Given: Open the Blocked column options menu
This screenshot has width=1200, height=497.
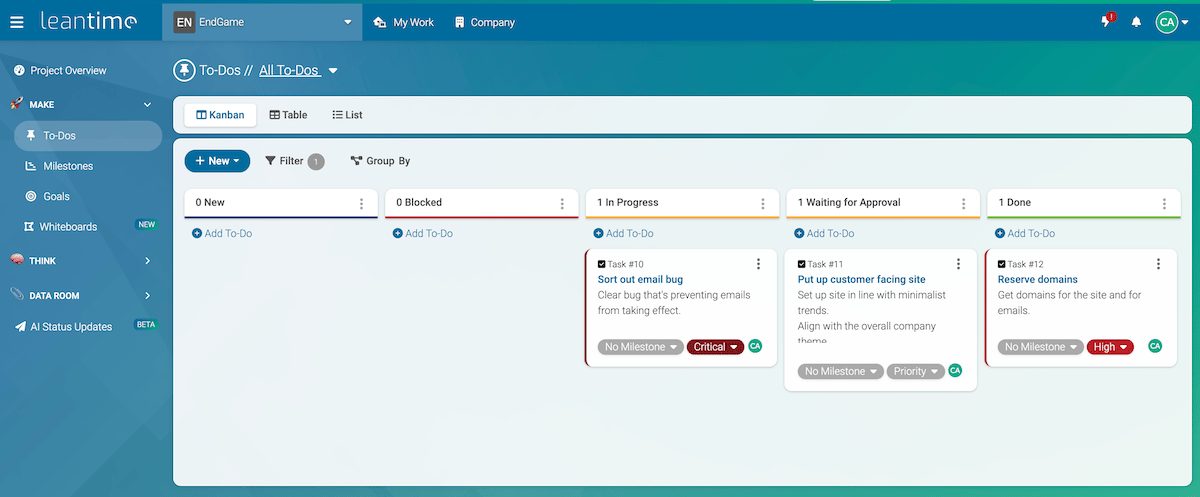Looking at the screenshot, I should point(563,203).
